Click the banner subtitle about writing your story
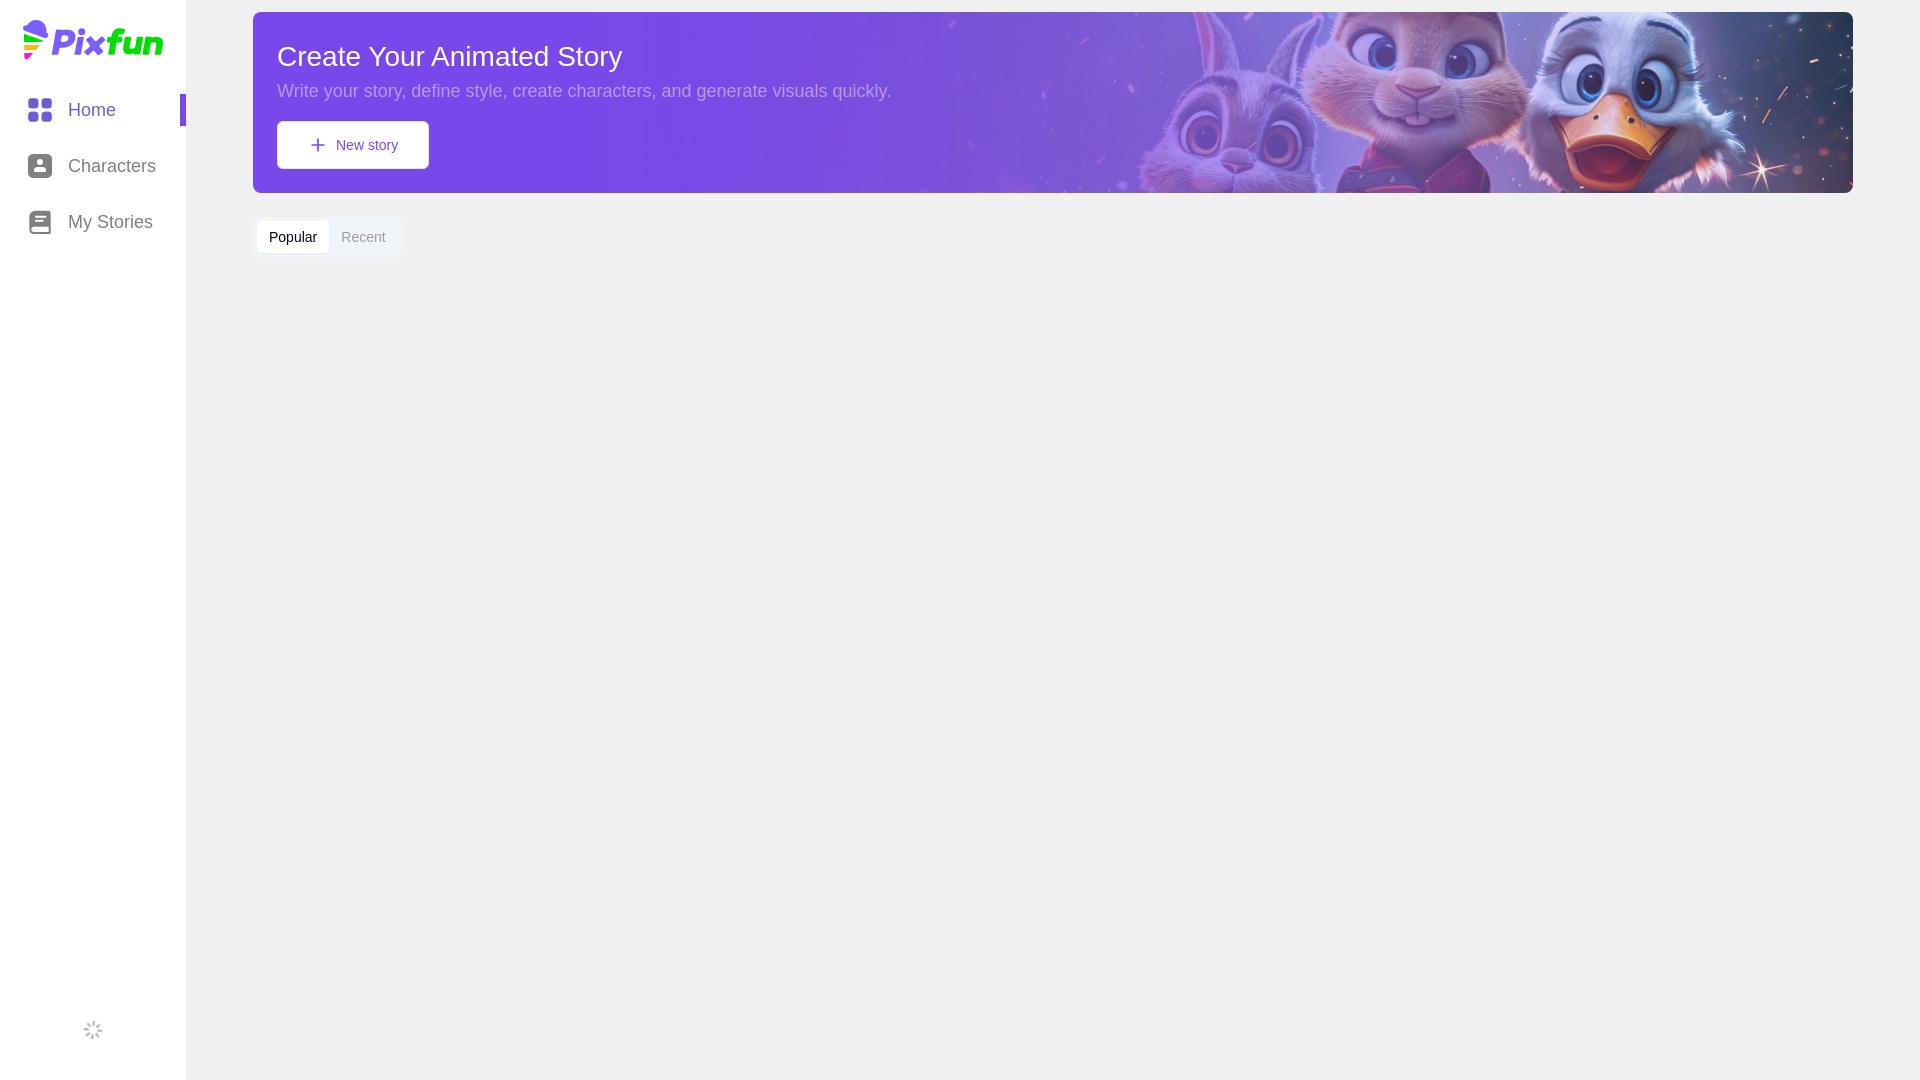The width and height of the screenshot is (1920, 1080). 584,91
